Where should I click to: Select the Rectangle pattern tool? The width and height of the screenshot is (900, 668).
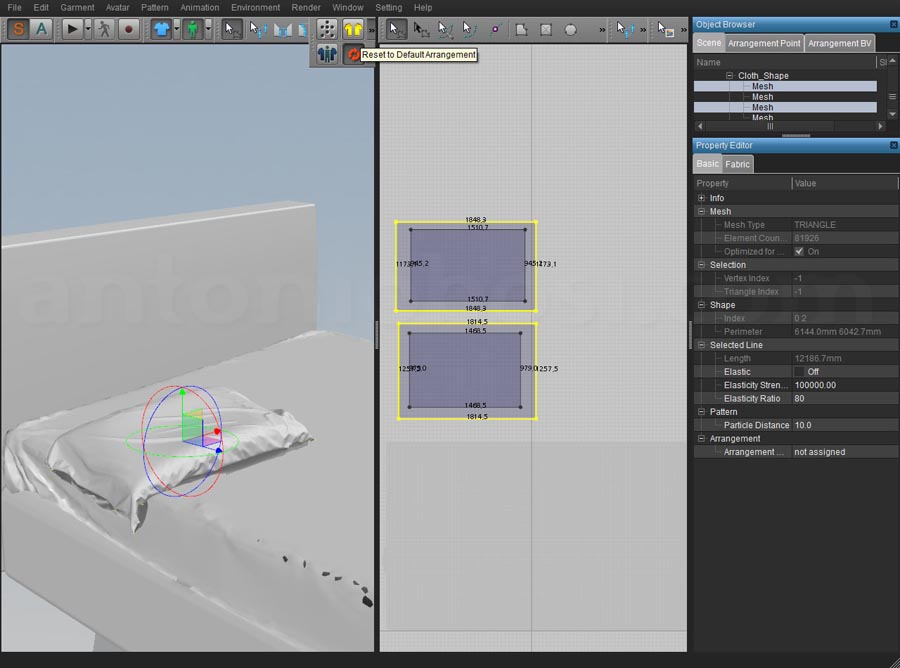tap(546, 29)
